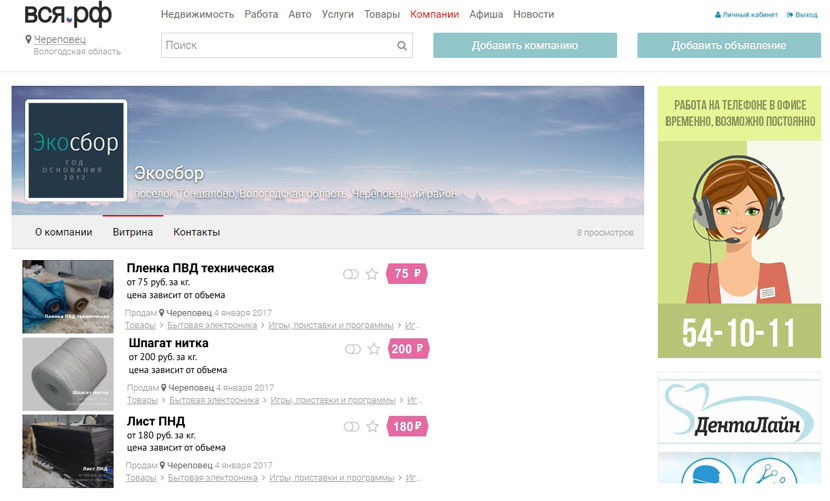
Task: Click the 180 ₽ price tag
Action: click(407, 426)
